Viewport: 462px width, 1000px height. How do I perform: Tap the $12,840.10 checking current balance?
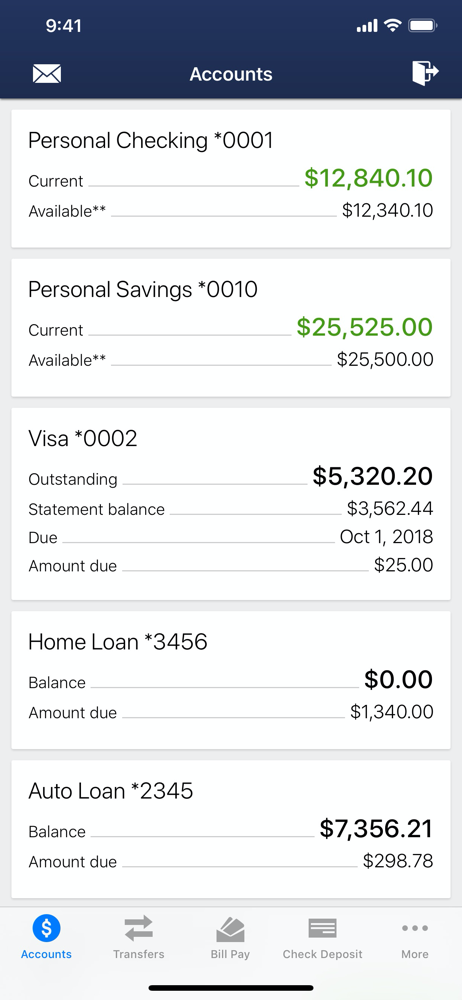[x=368, y=179]
